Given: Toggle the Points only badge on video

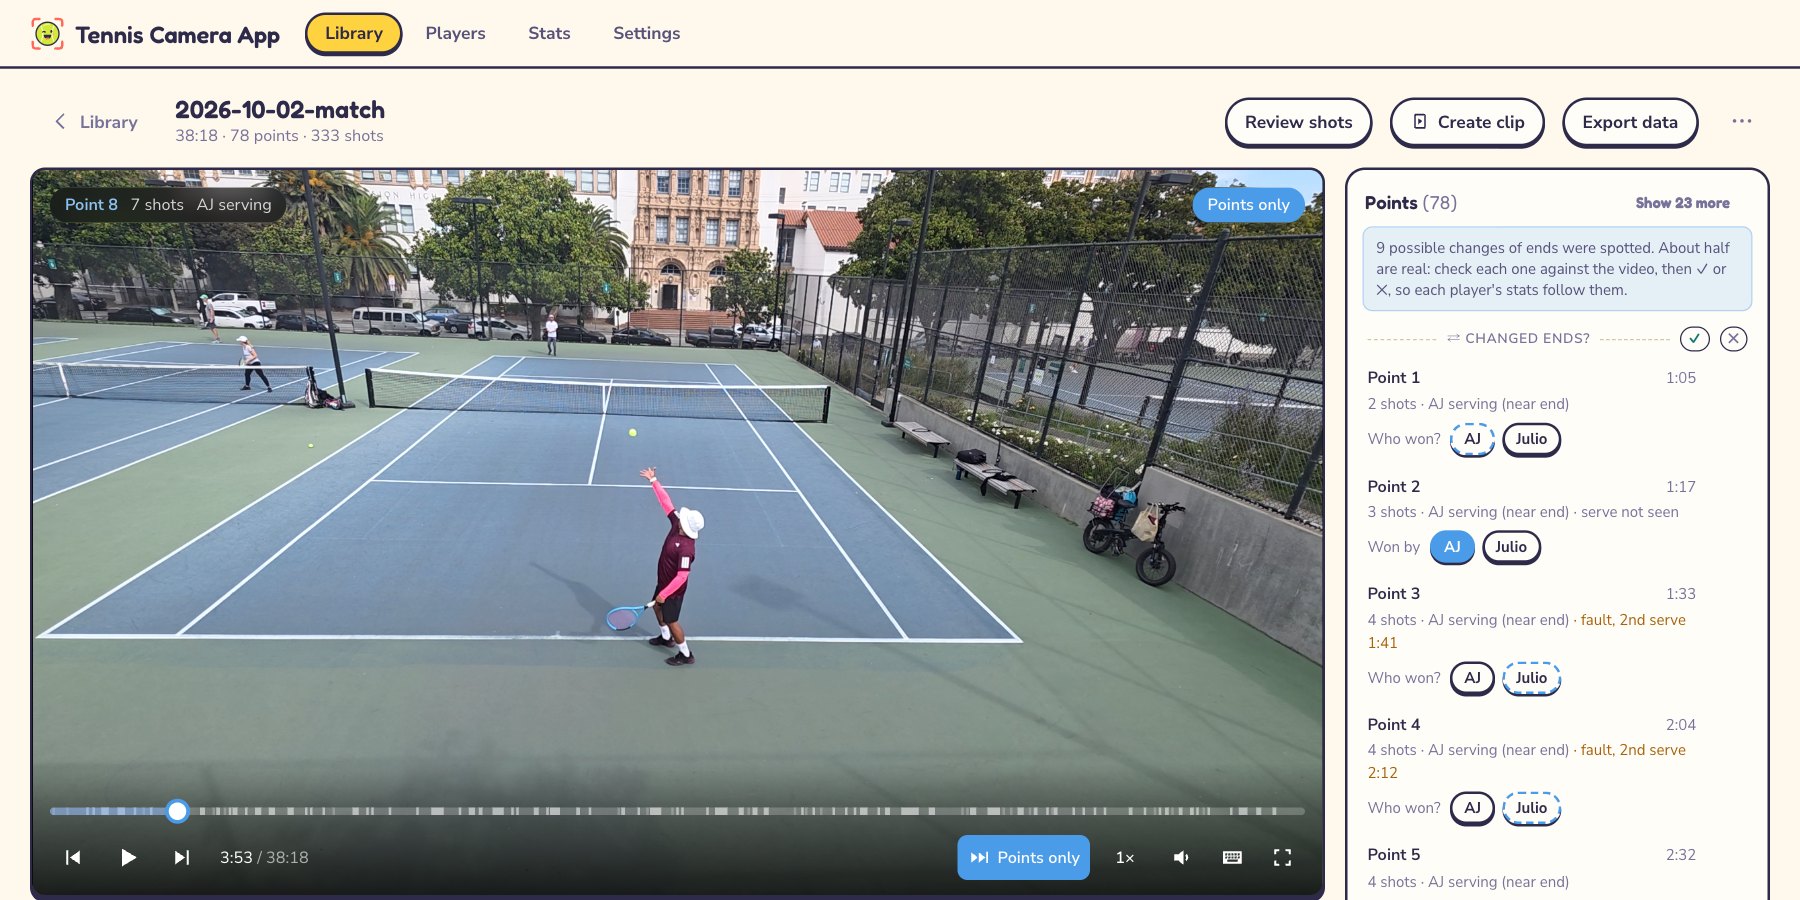Looking at the screenshot, I should point(1248,204).
